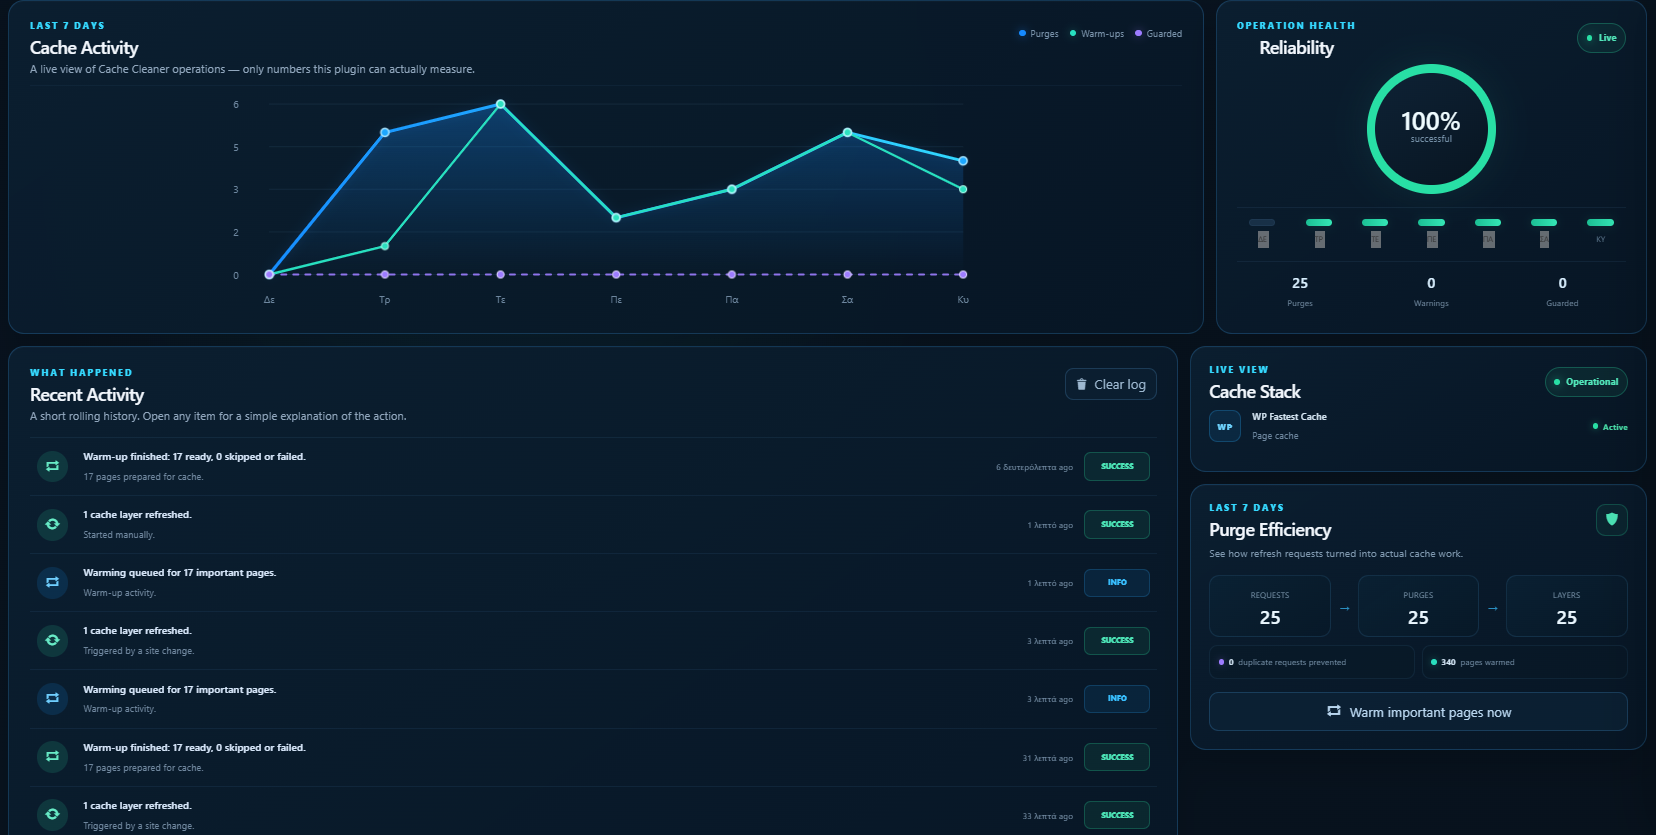Click the Warm-ups data point on Τρ
The width and height of the screenshot is (1656, 835).
[385, 246]
